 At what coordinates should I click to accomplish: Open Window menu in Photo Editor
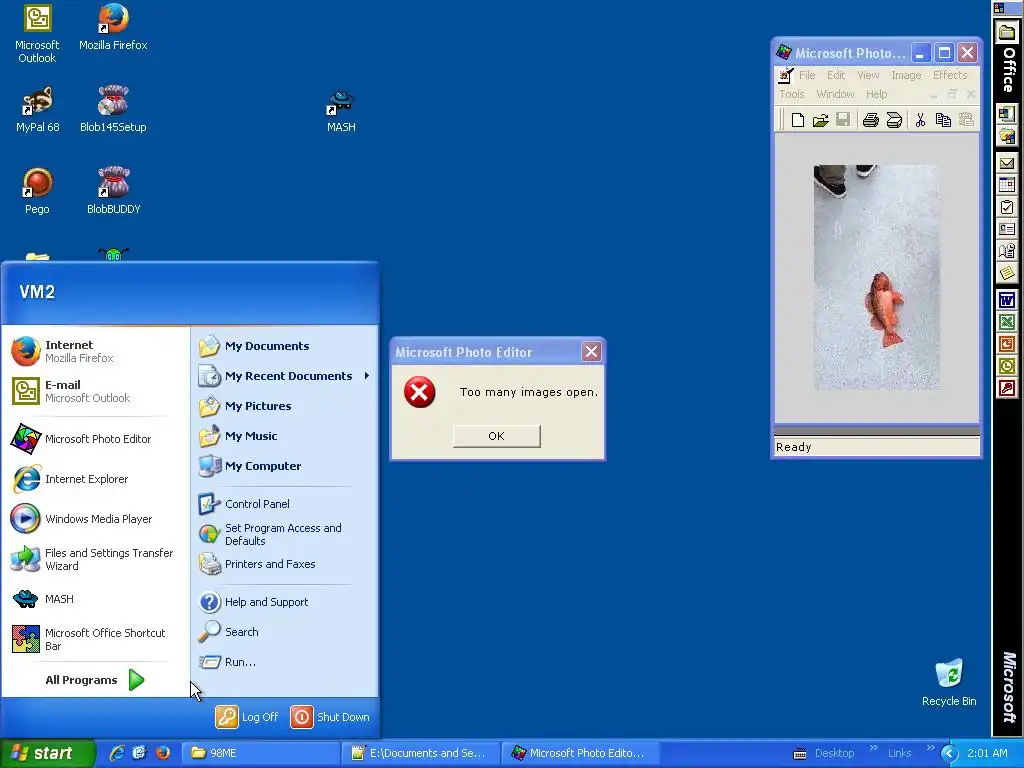pyautogui.click(x=835, y=94)
